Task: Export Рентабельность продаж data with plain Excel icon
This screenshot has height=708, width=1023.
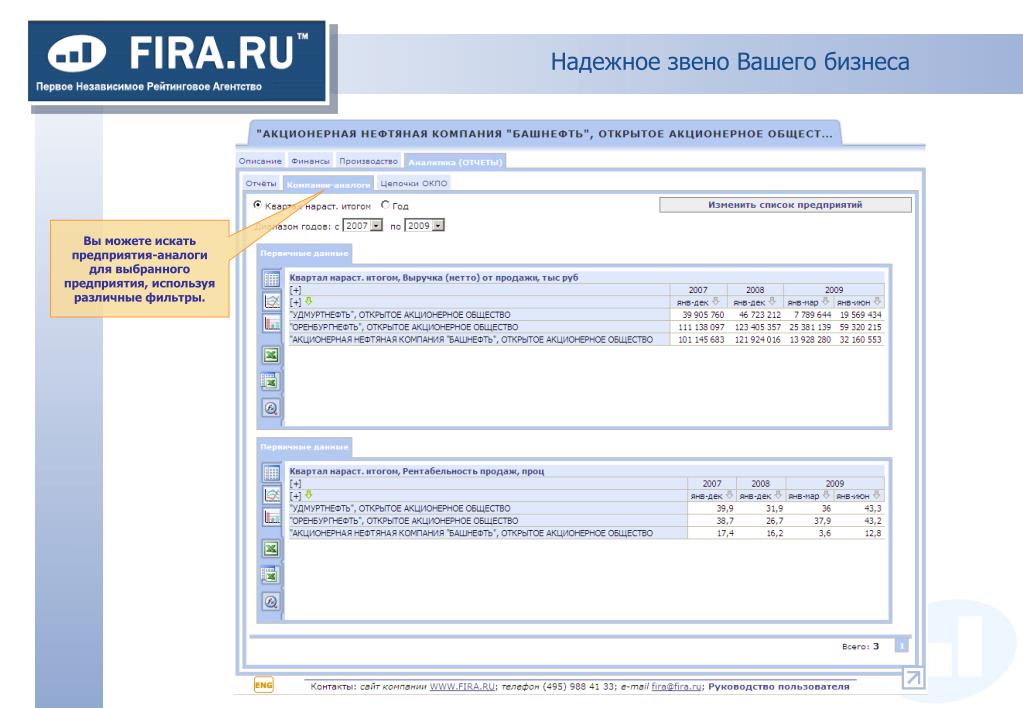Action: pos(271,549)
